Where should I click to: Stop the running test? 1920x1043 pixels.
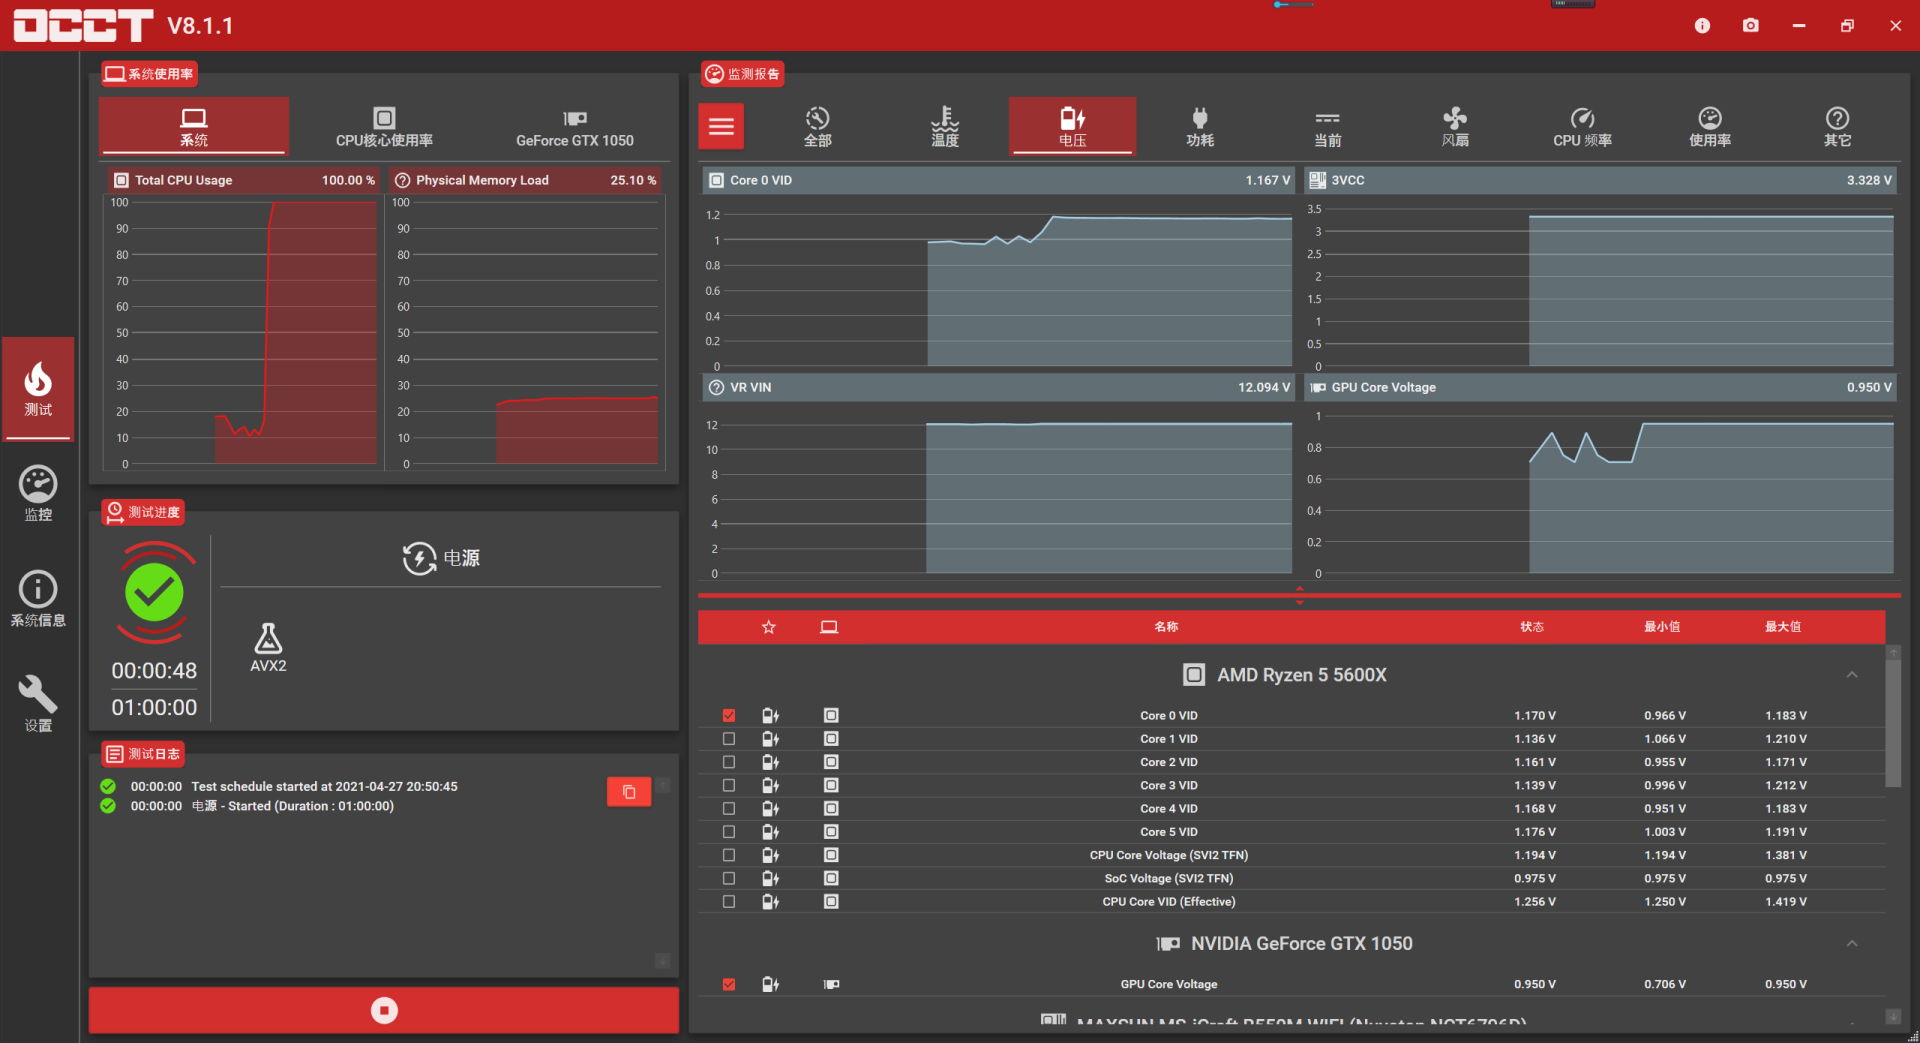click(384, 1010)
